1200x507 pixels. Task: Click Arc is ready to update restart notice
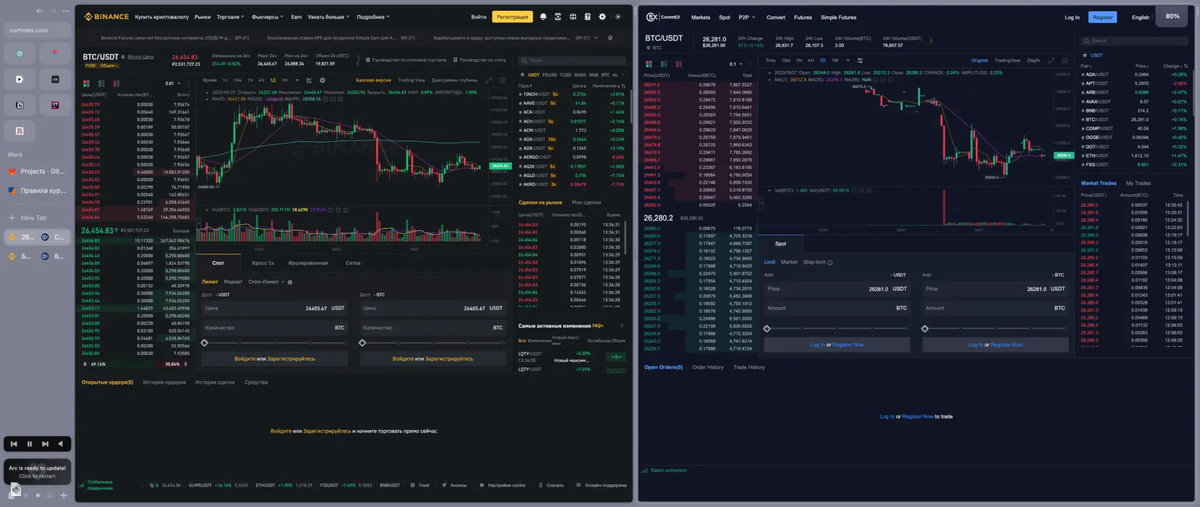pos(37,471)
